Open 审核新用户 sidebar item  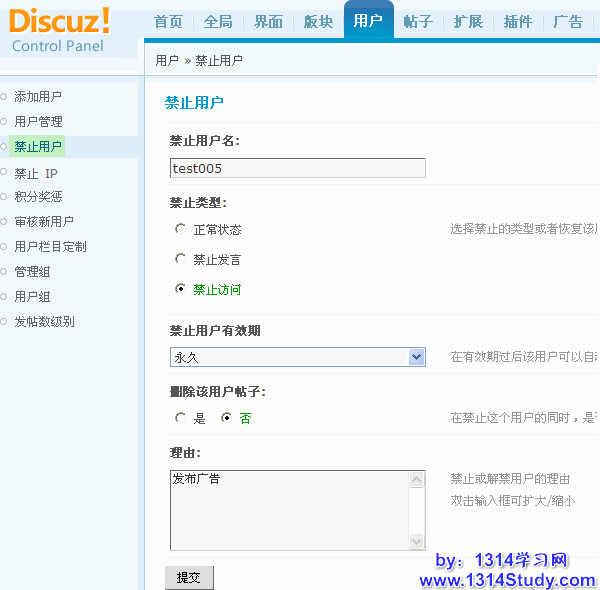coord(44,222)
